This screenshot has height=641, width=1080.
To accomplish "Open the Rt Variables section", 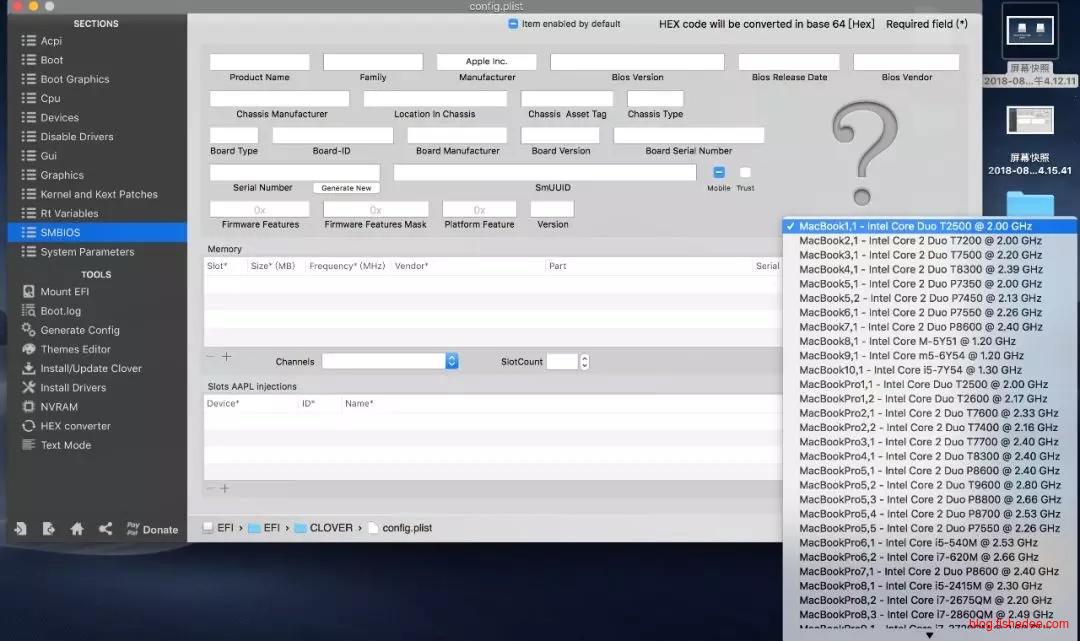I will coord(69,213).
